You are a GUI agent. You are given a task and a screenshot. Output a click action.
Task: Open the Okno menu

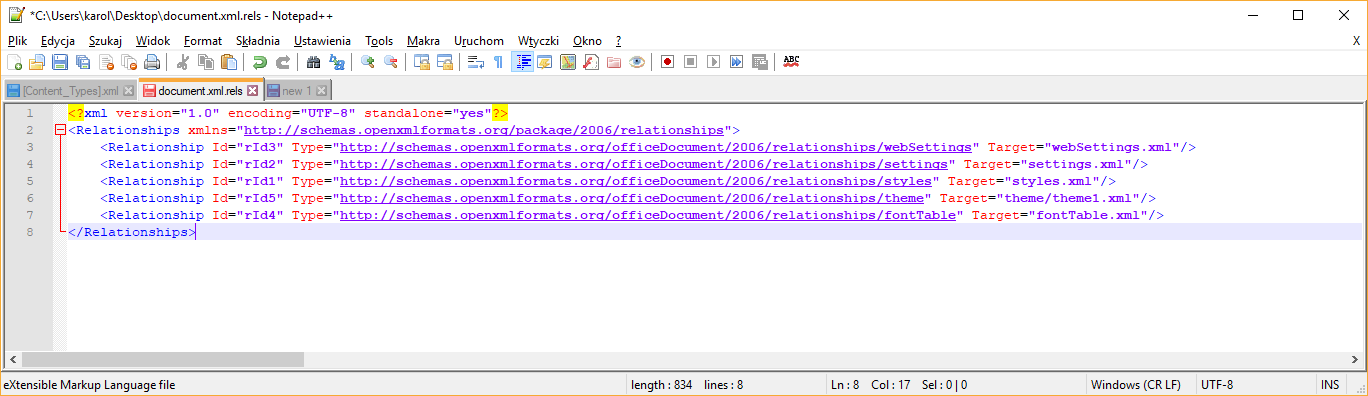(x=587, y=41)
